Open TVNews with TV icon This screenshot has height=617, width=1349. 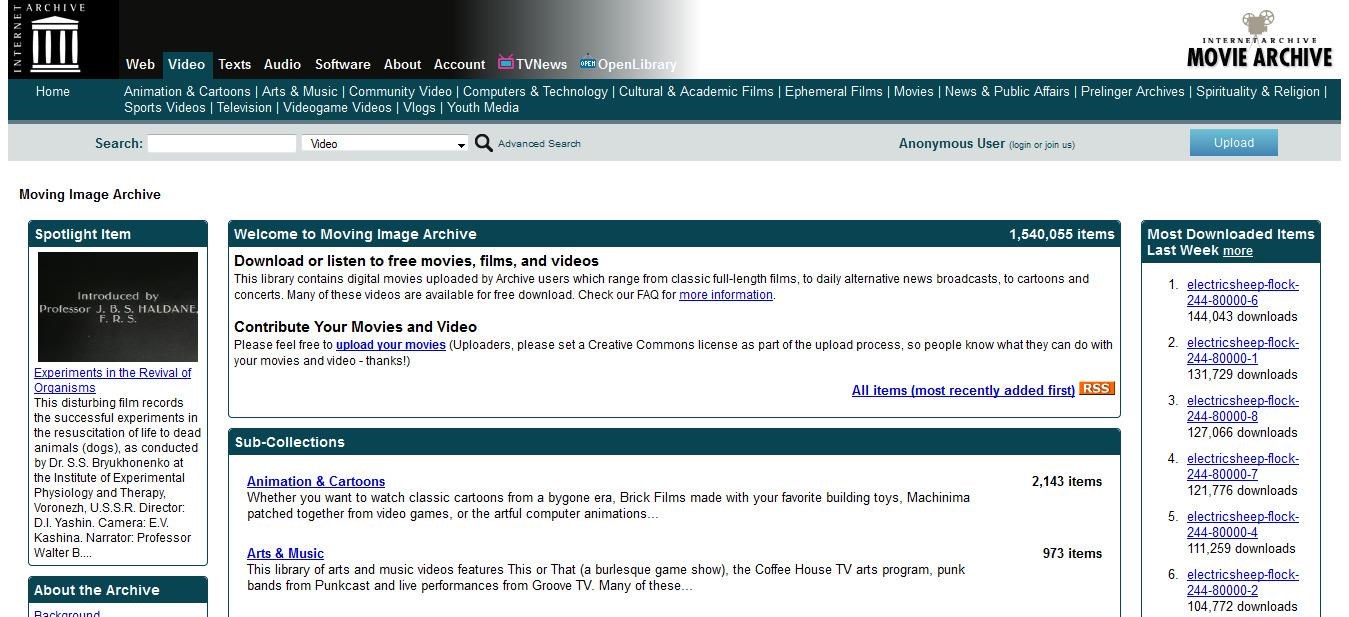pos(533,64)
